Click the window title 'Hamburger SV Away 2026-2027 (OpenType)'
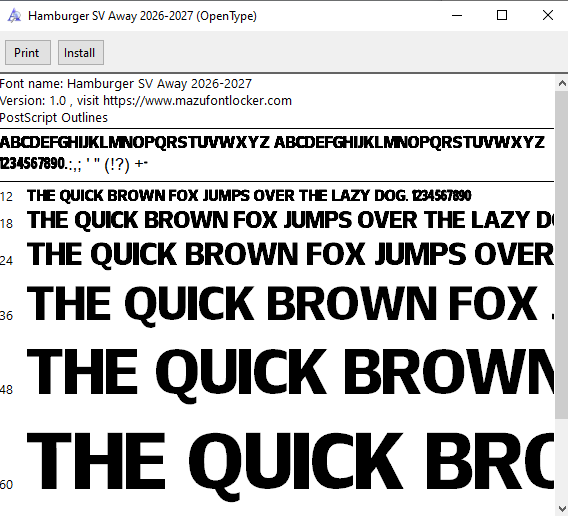The height and width of the screenshot is (516, 568). 142,16
